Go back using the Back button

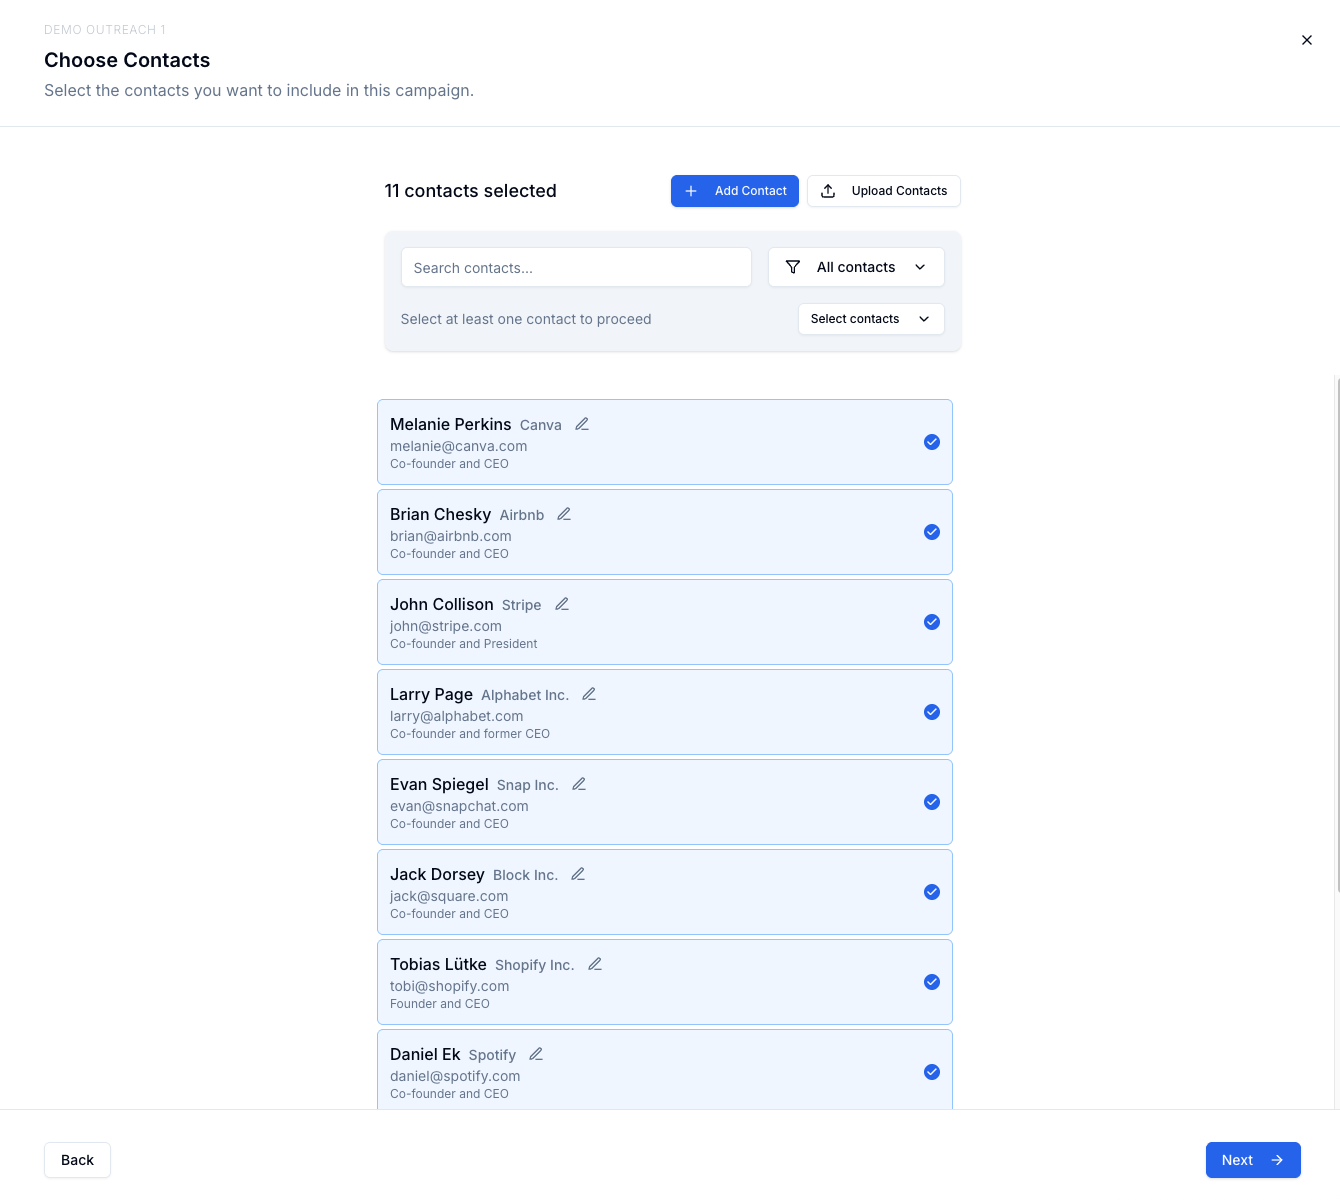click(x=77, y=1160)
